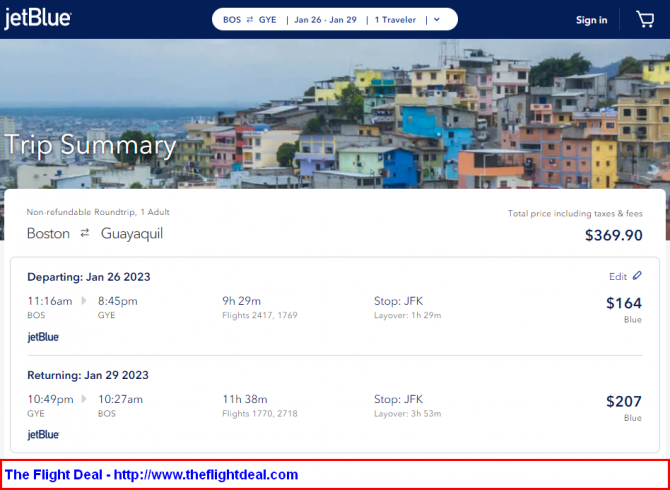Click the Edit link for the trip
This screenshot has width=670, height=490.
click(618, 276)
